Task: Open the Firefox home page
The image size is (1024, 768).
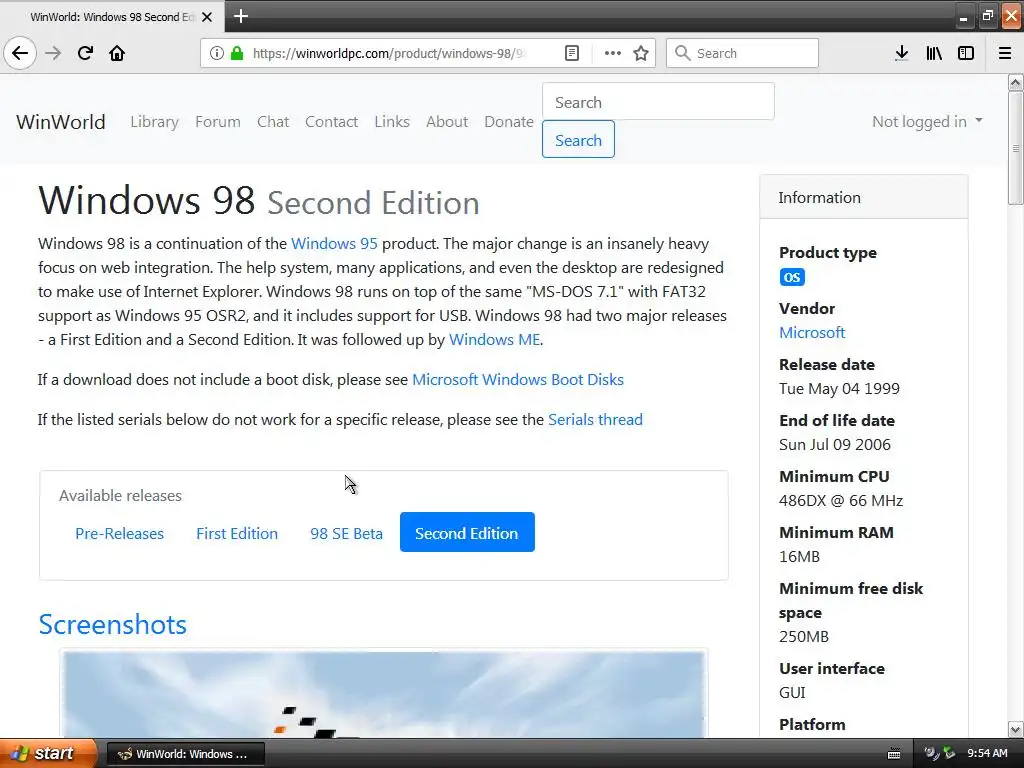Action: coord(117,53)
